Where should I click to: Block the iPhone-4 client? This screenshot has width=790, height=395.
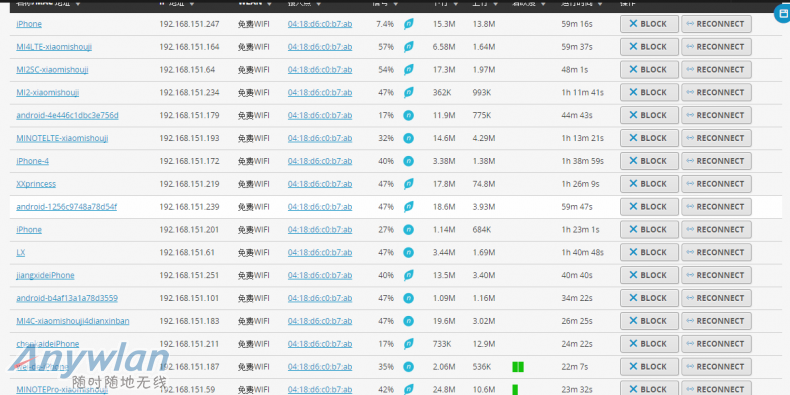tap(649, 161)
